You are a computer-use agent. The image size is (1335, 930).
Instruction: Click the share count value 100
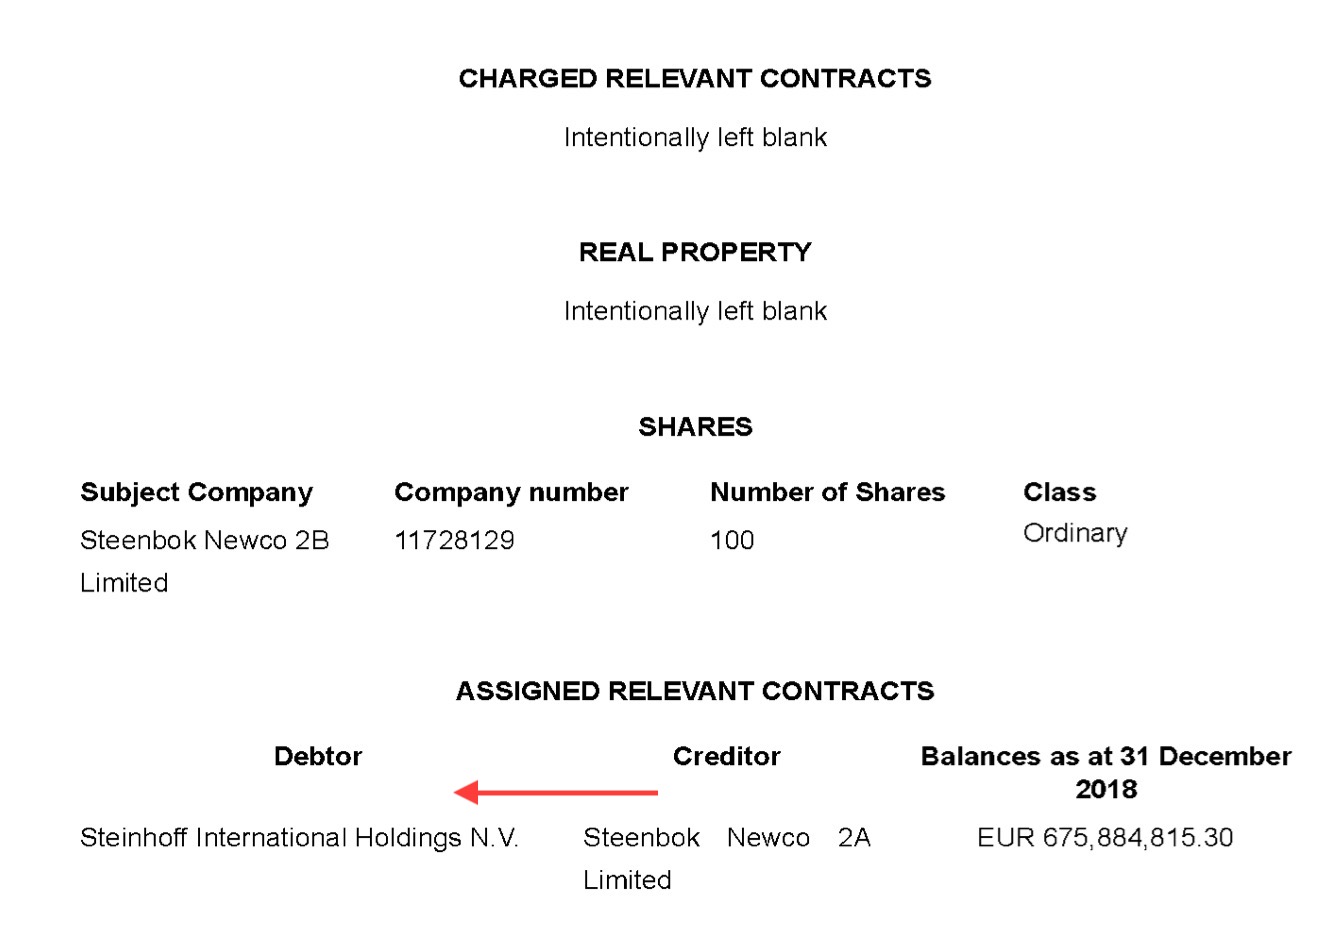732,541
